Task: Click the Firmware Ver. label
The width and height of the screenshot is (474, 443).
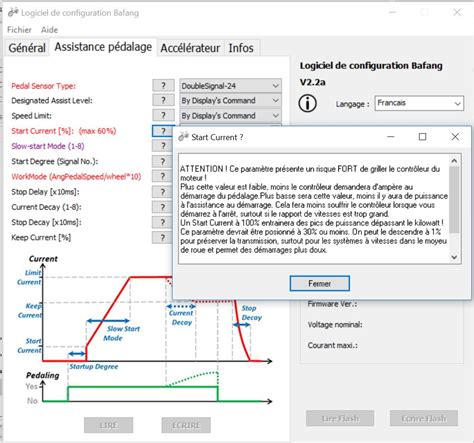Action: (x=332, y=304)
